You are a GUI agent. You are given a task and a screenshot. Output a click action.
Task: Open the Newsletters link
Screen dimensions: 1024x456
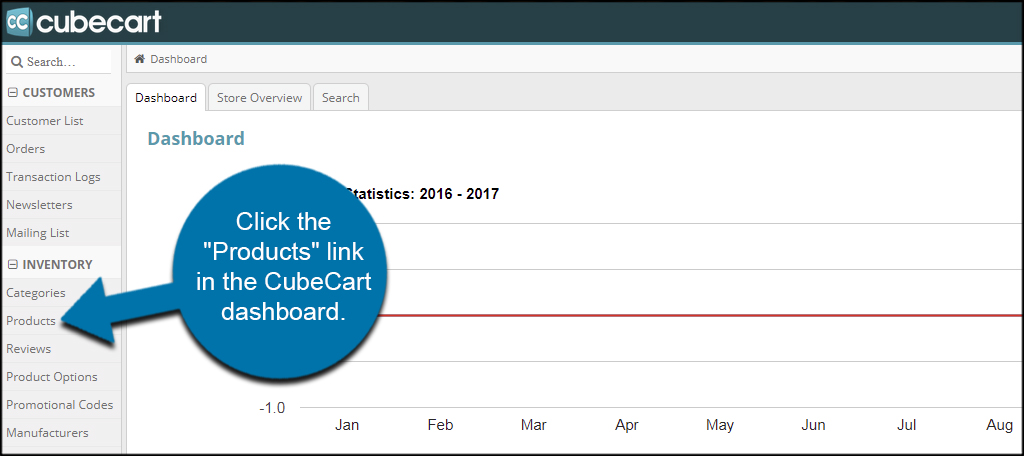39,205
